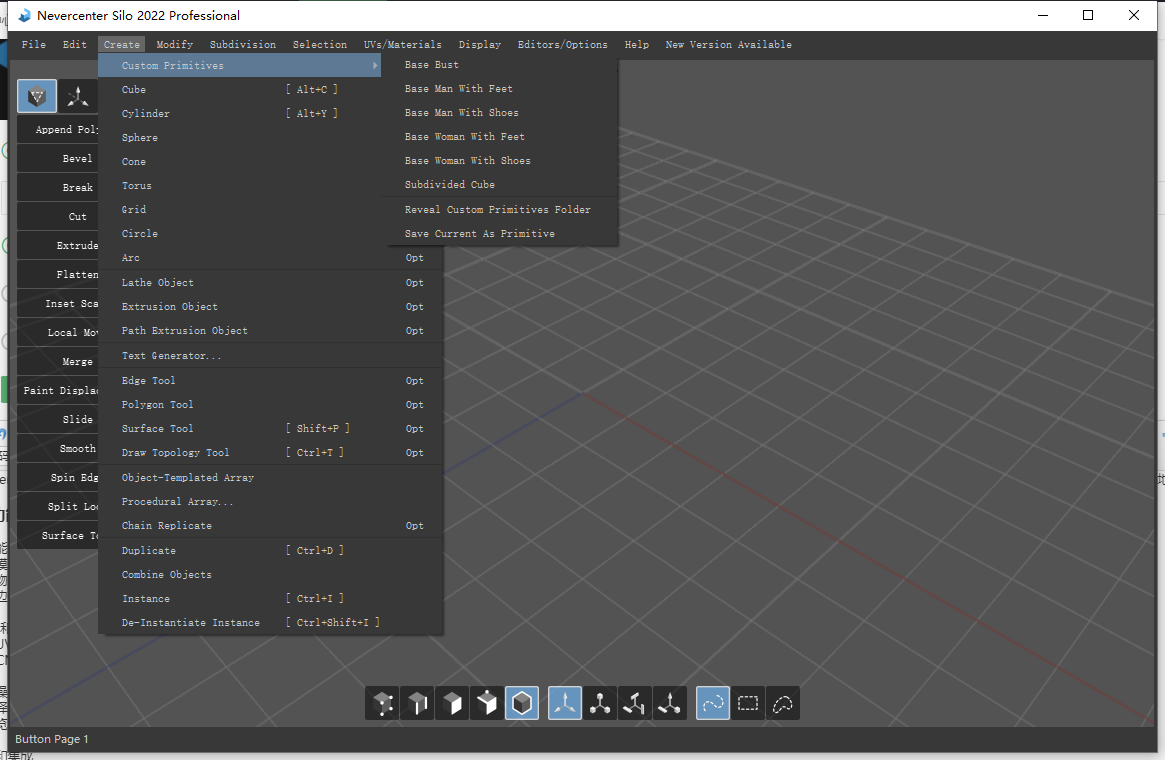Click the Break tool button

(x=58, y=187)
